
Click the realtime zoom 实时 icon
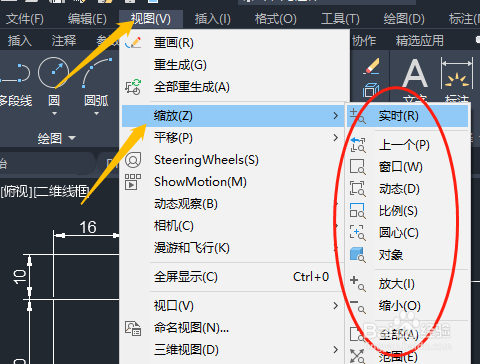point(358,116)
